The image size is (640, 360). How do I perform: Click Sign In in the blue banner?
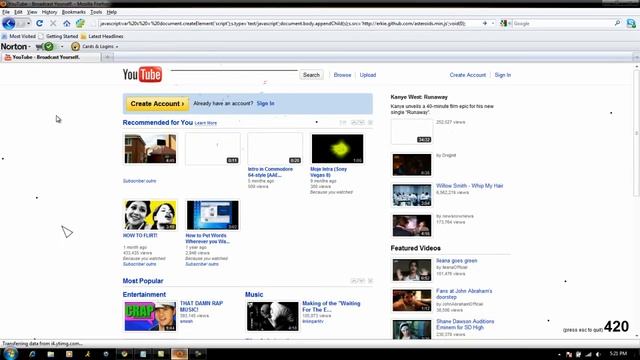(x=265, y=104)
